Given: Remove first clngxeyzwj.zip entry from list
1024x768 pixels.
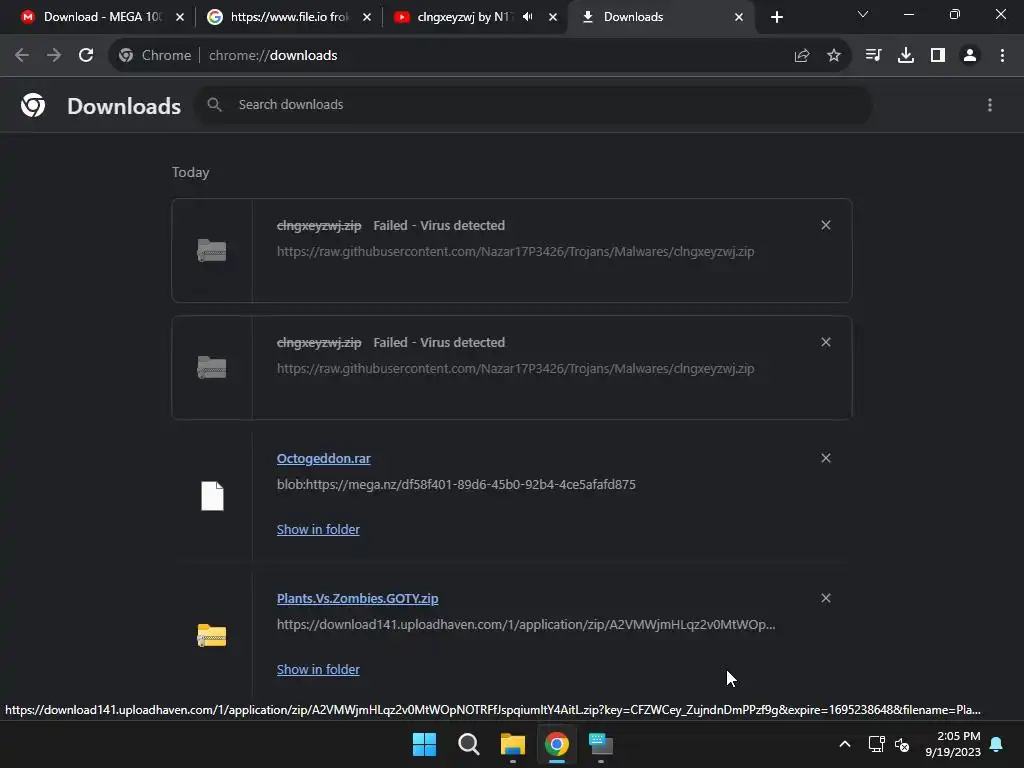Looking at the screenshot, I should pyautogui.click(x=825, y=225).
